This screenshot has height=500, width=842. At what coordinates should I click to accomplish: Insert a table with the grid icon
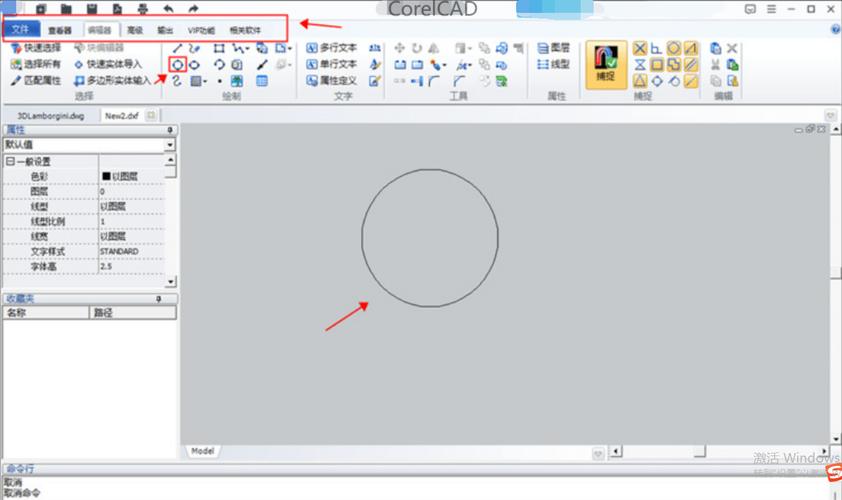(x=262, y=81)
